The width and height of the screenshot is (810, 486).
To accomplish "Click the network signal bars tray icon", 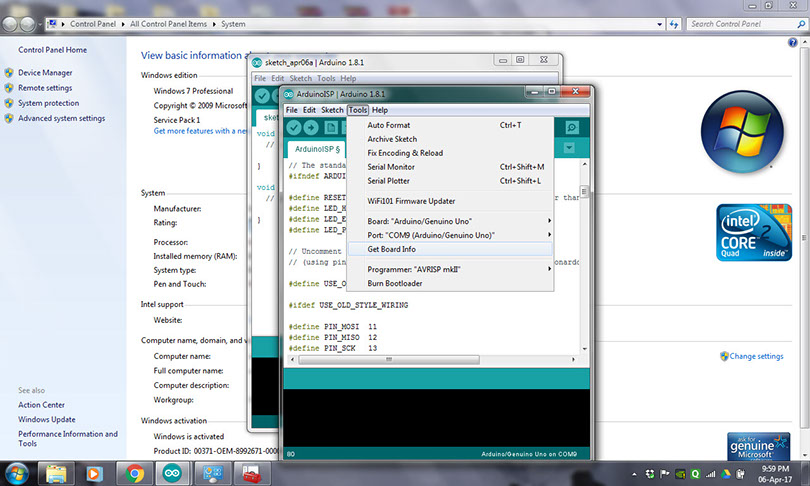I will 710,474.
